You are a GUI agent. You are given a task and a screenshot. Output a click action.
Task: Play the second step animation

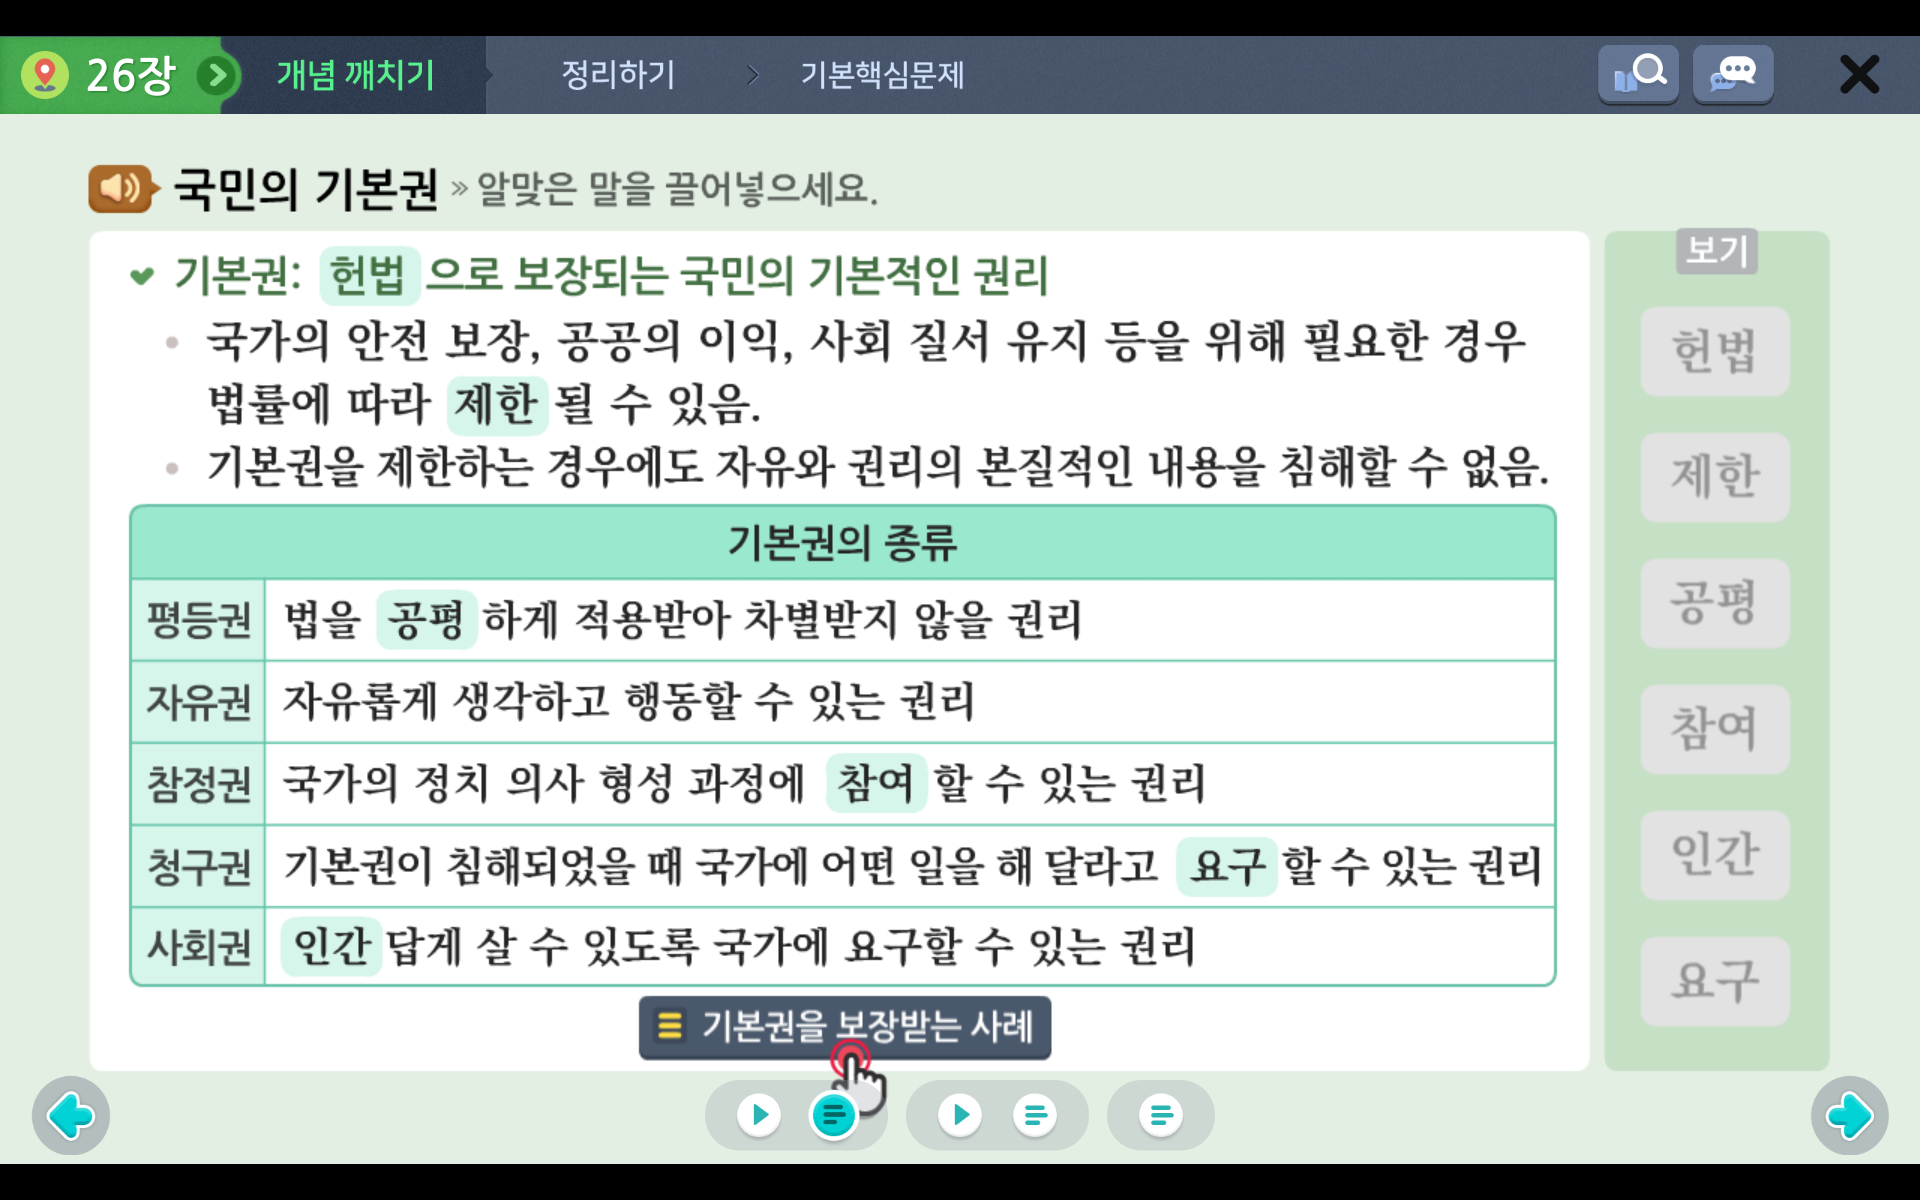[x=960, y=1114]
